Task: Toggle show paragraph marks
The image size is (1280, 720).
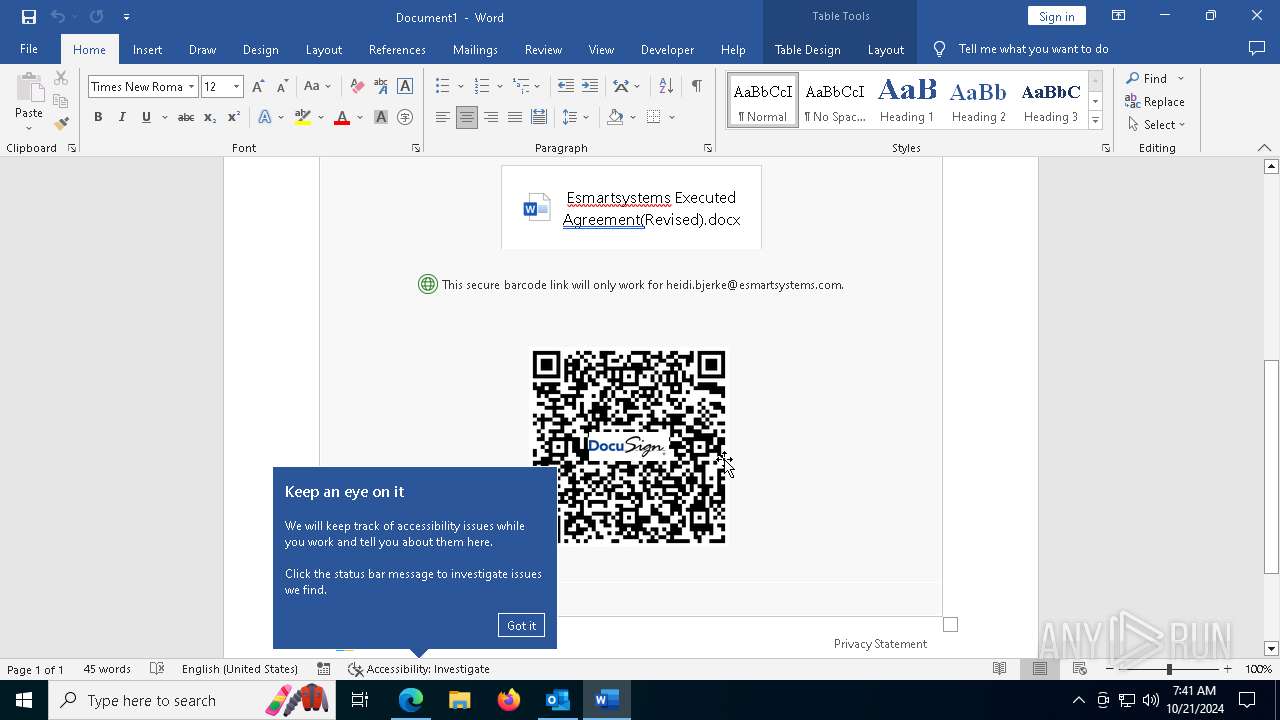Action: (696, 87)
